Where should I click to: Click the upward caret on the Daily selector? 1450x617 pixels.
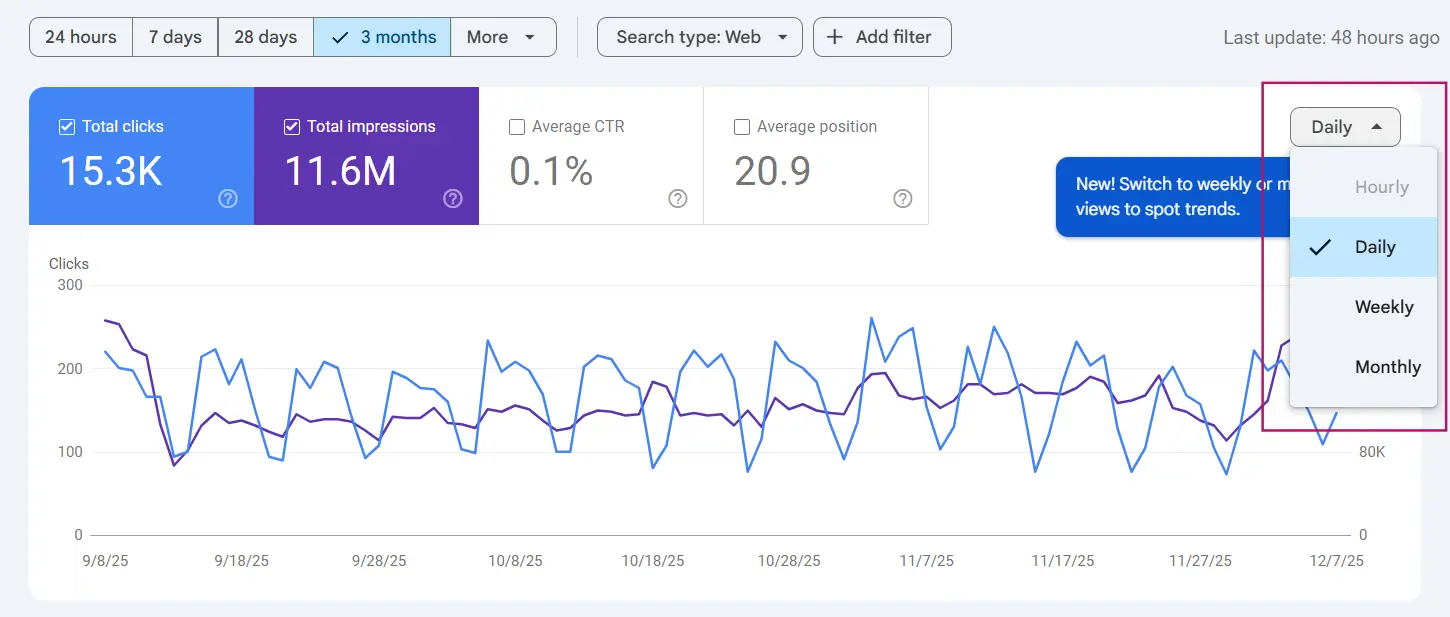1376,127
